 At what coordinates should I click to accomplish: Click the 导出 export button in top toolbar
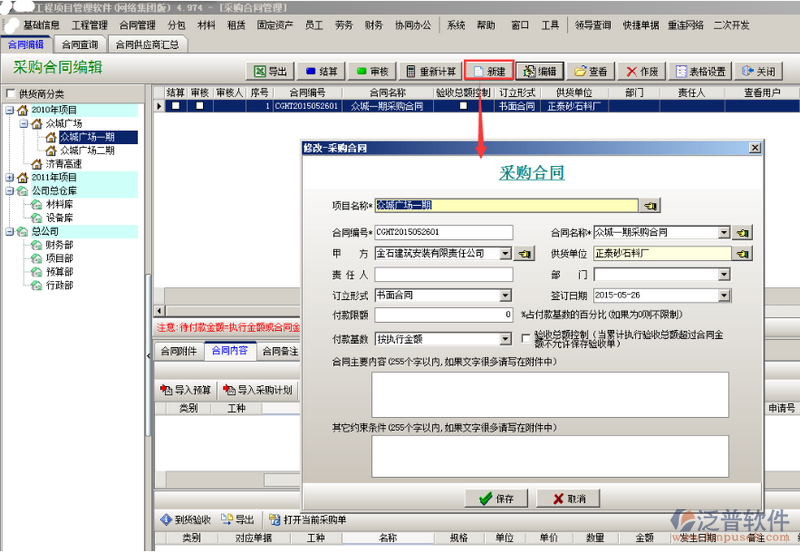[x=270, y=72]
